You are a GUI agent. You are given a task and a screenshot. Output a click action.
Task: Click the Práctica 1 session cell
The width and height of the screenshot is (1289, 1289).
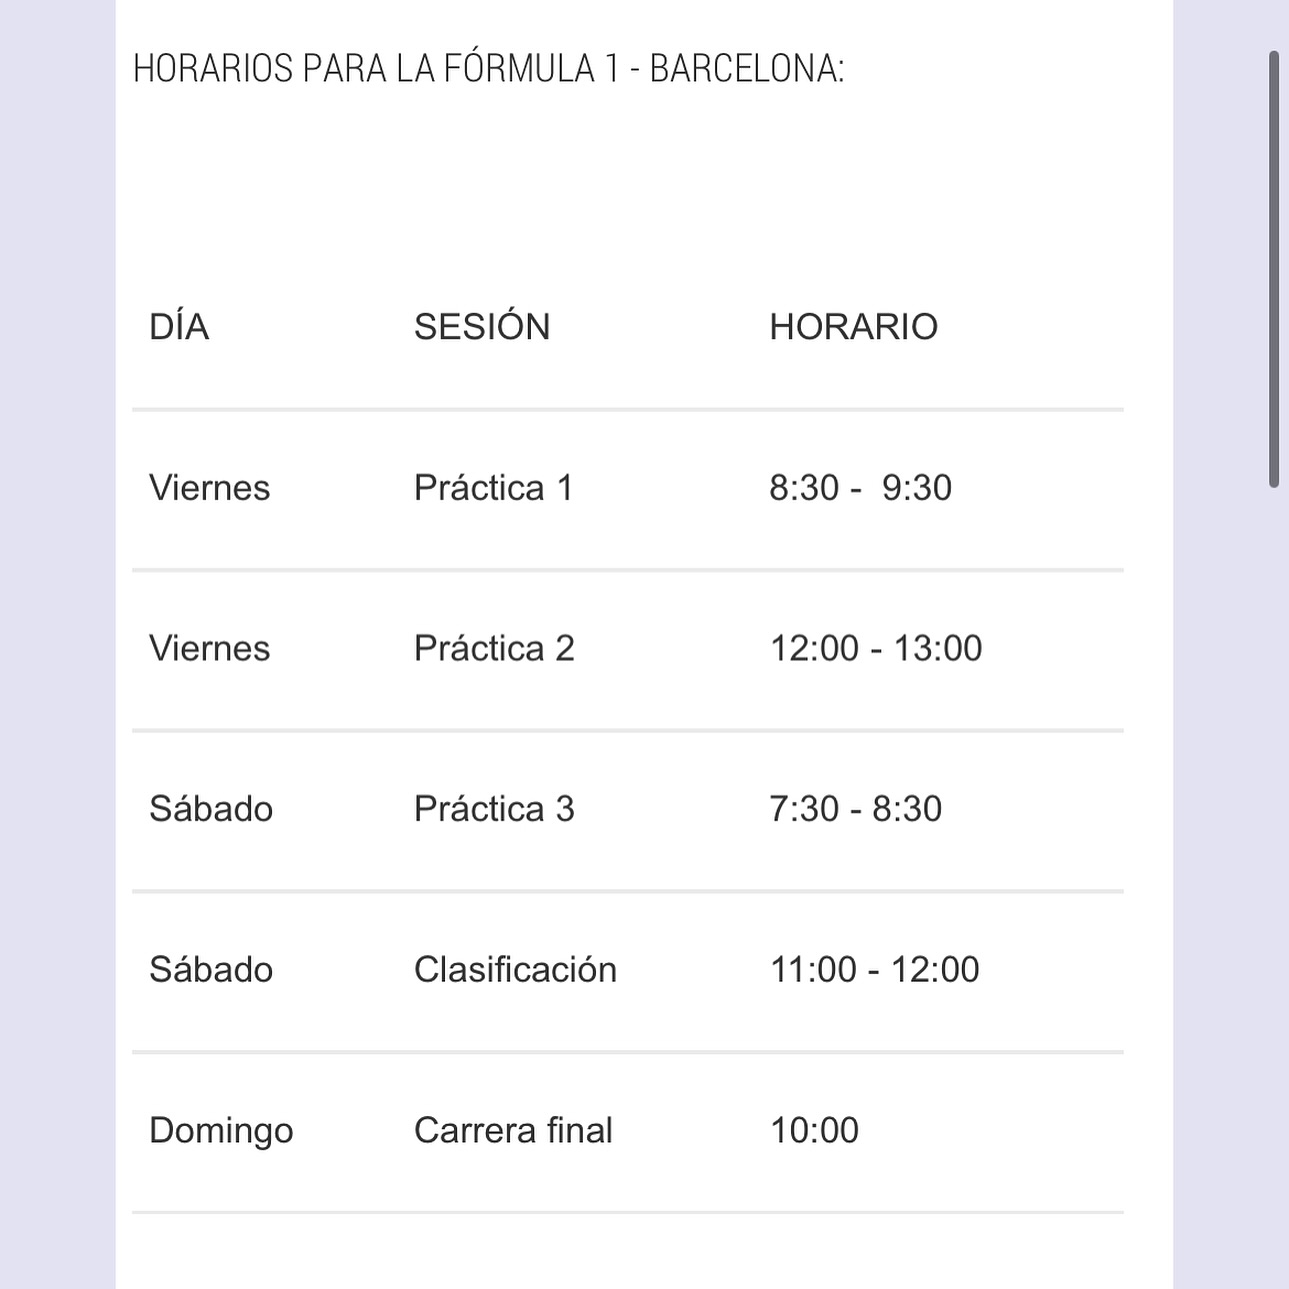[493, 488]
